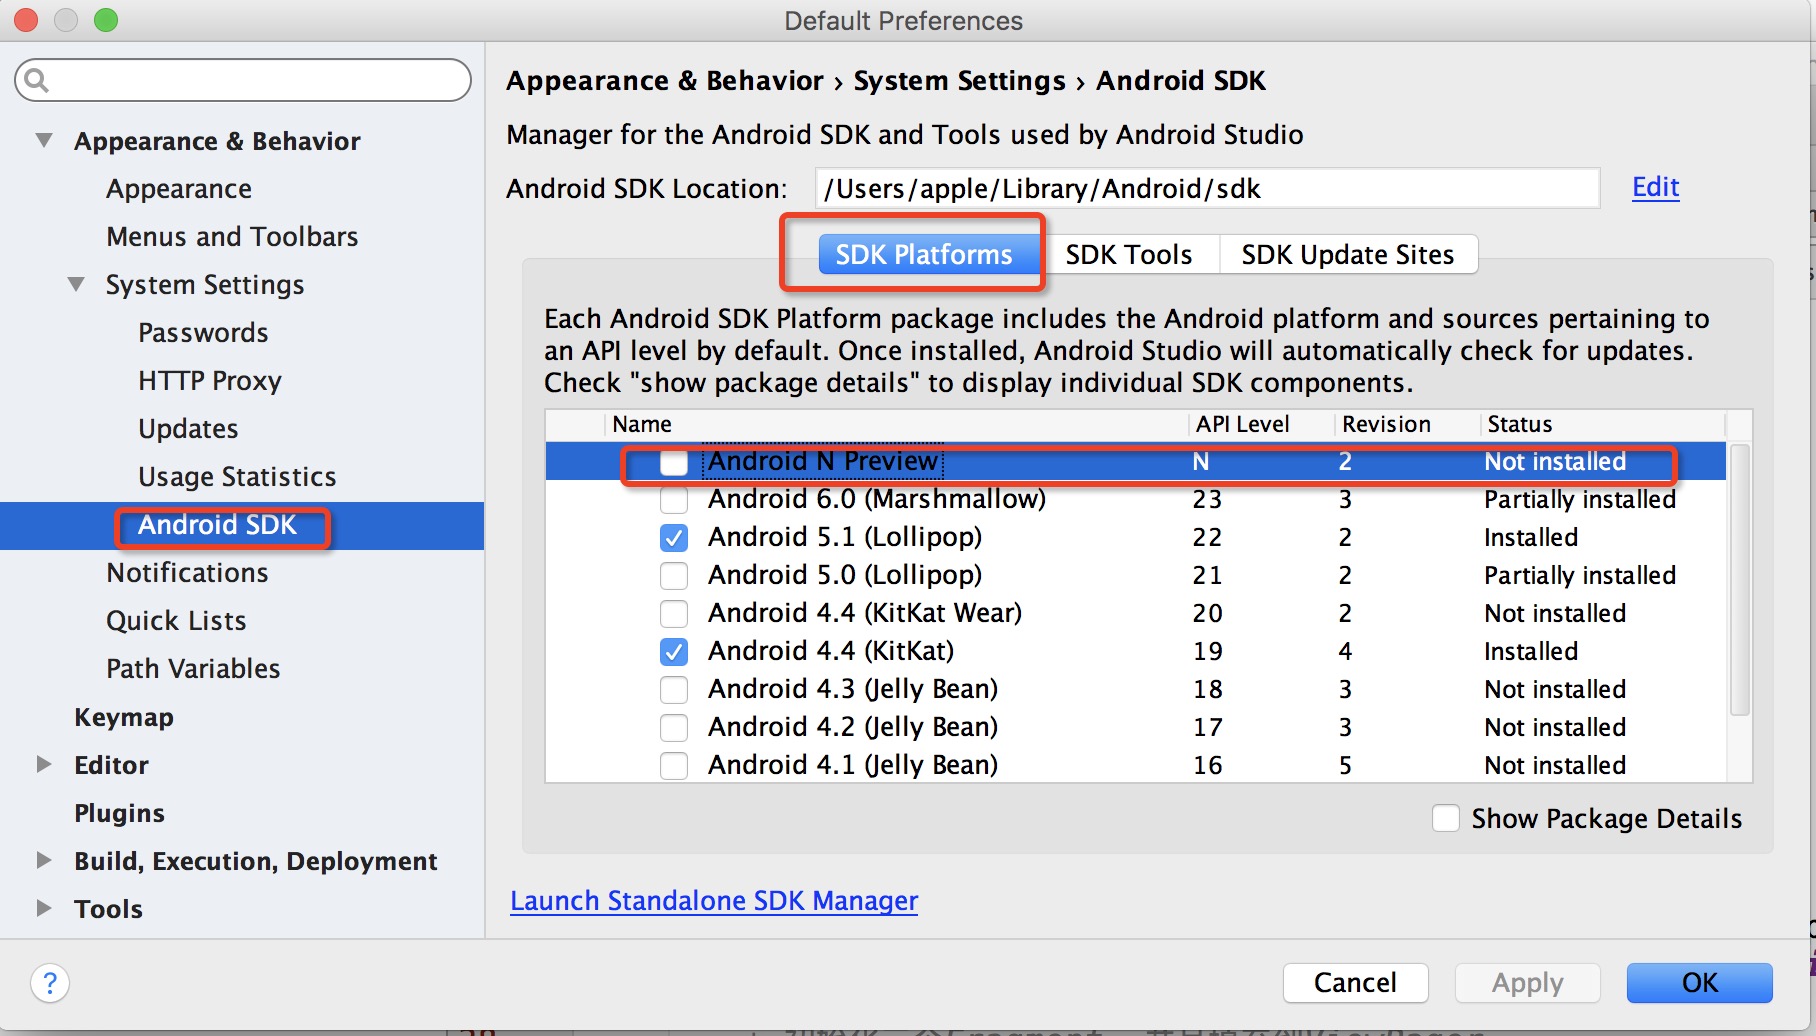The width and height of the screenshot is (1816, 1036).
Task: Uncheck the Android 5.1 (Lollipop) checkbox
Action: coord(674,538)
